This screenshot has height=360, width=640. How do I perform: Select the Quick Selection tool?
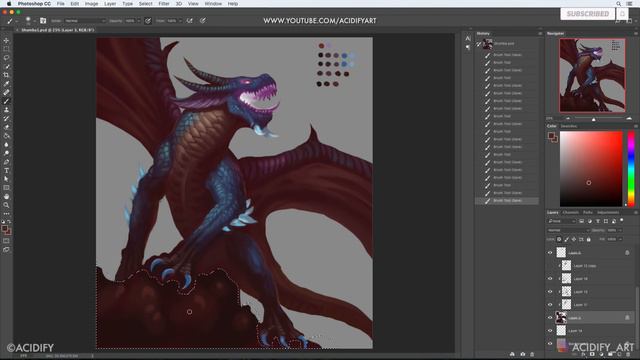(x=6, y=66)
